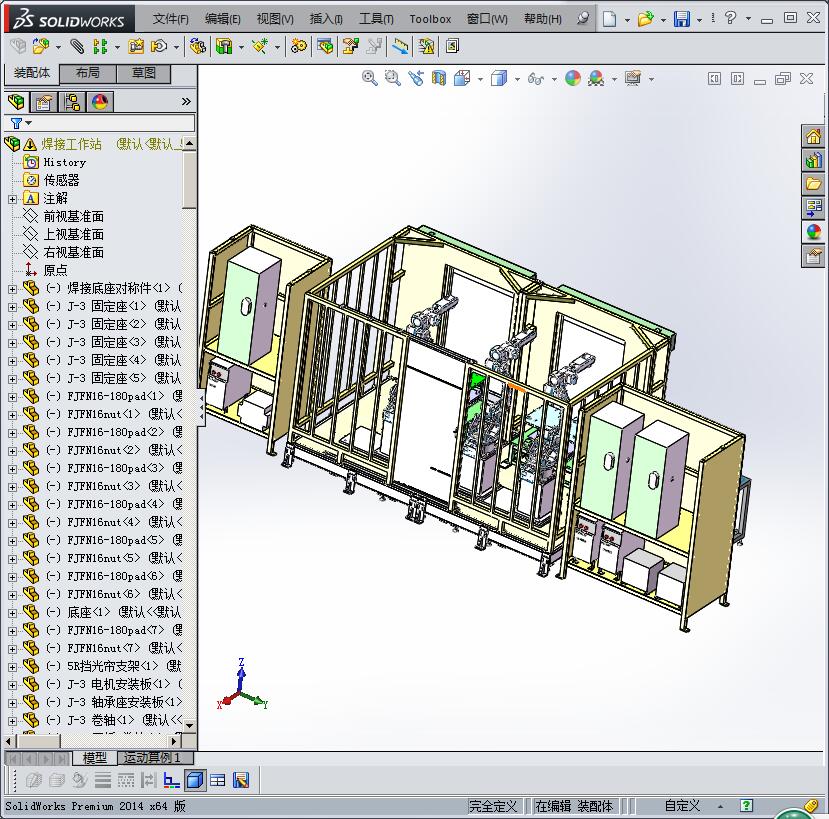829x819 pixels.
Task: Click the Smart Fasteners icon
Action: [136, 47]
